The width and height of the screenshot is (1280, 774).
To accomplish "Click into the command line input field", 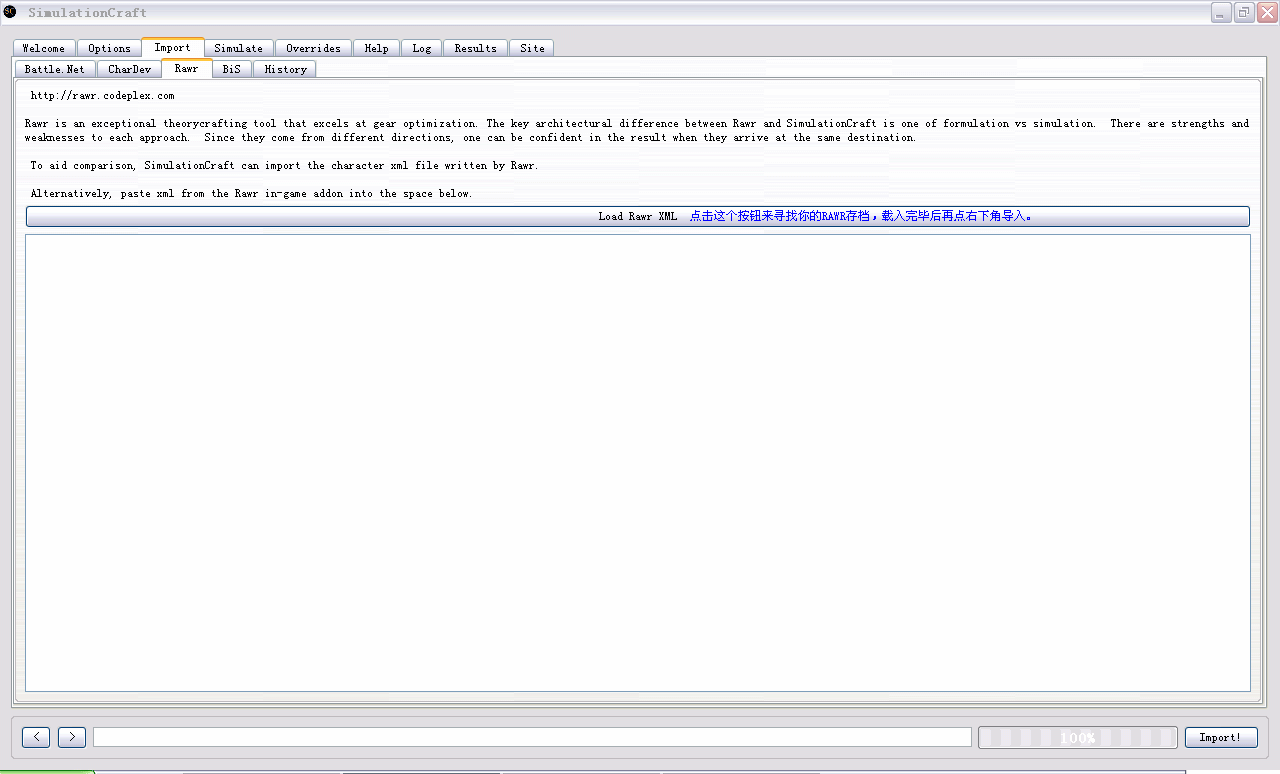I will coord(532,737).
